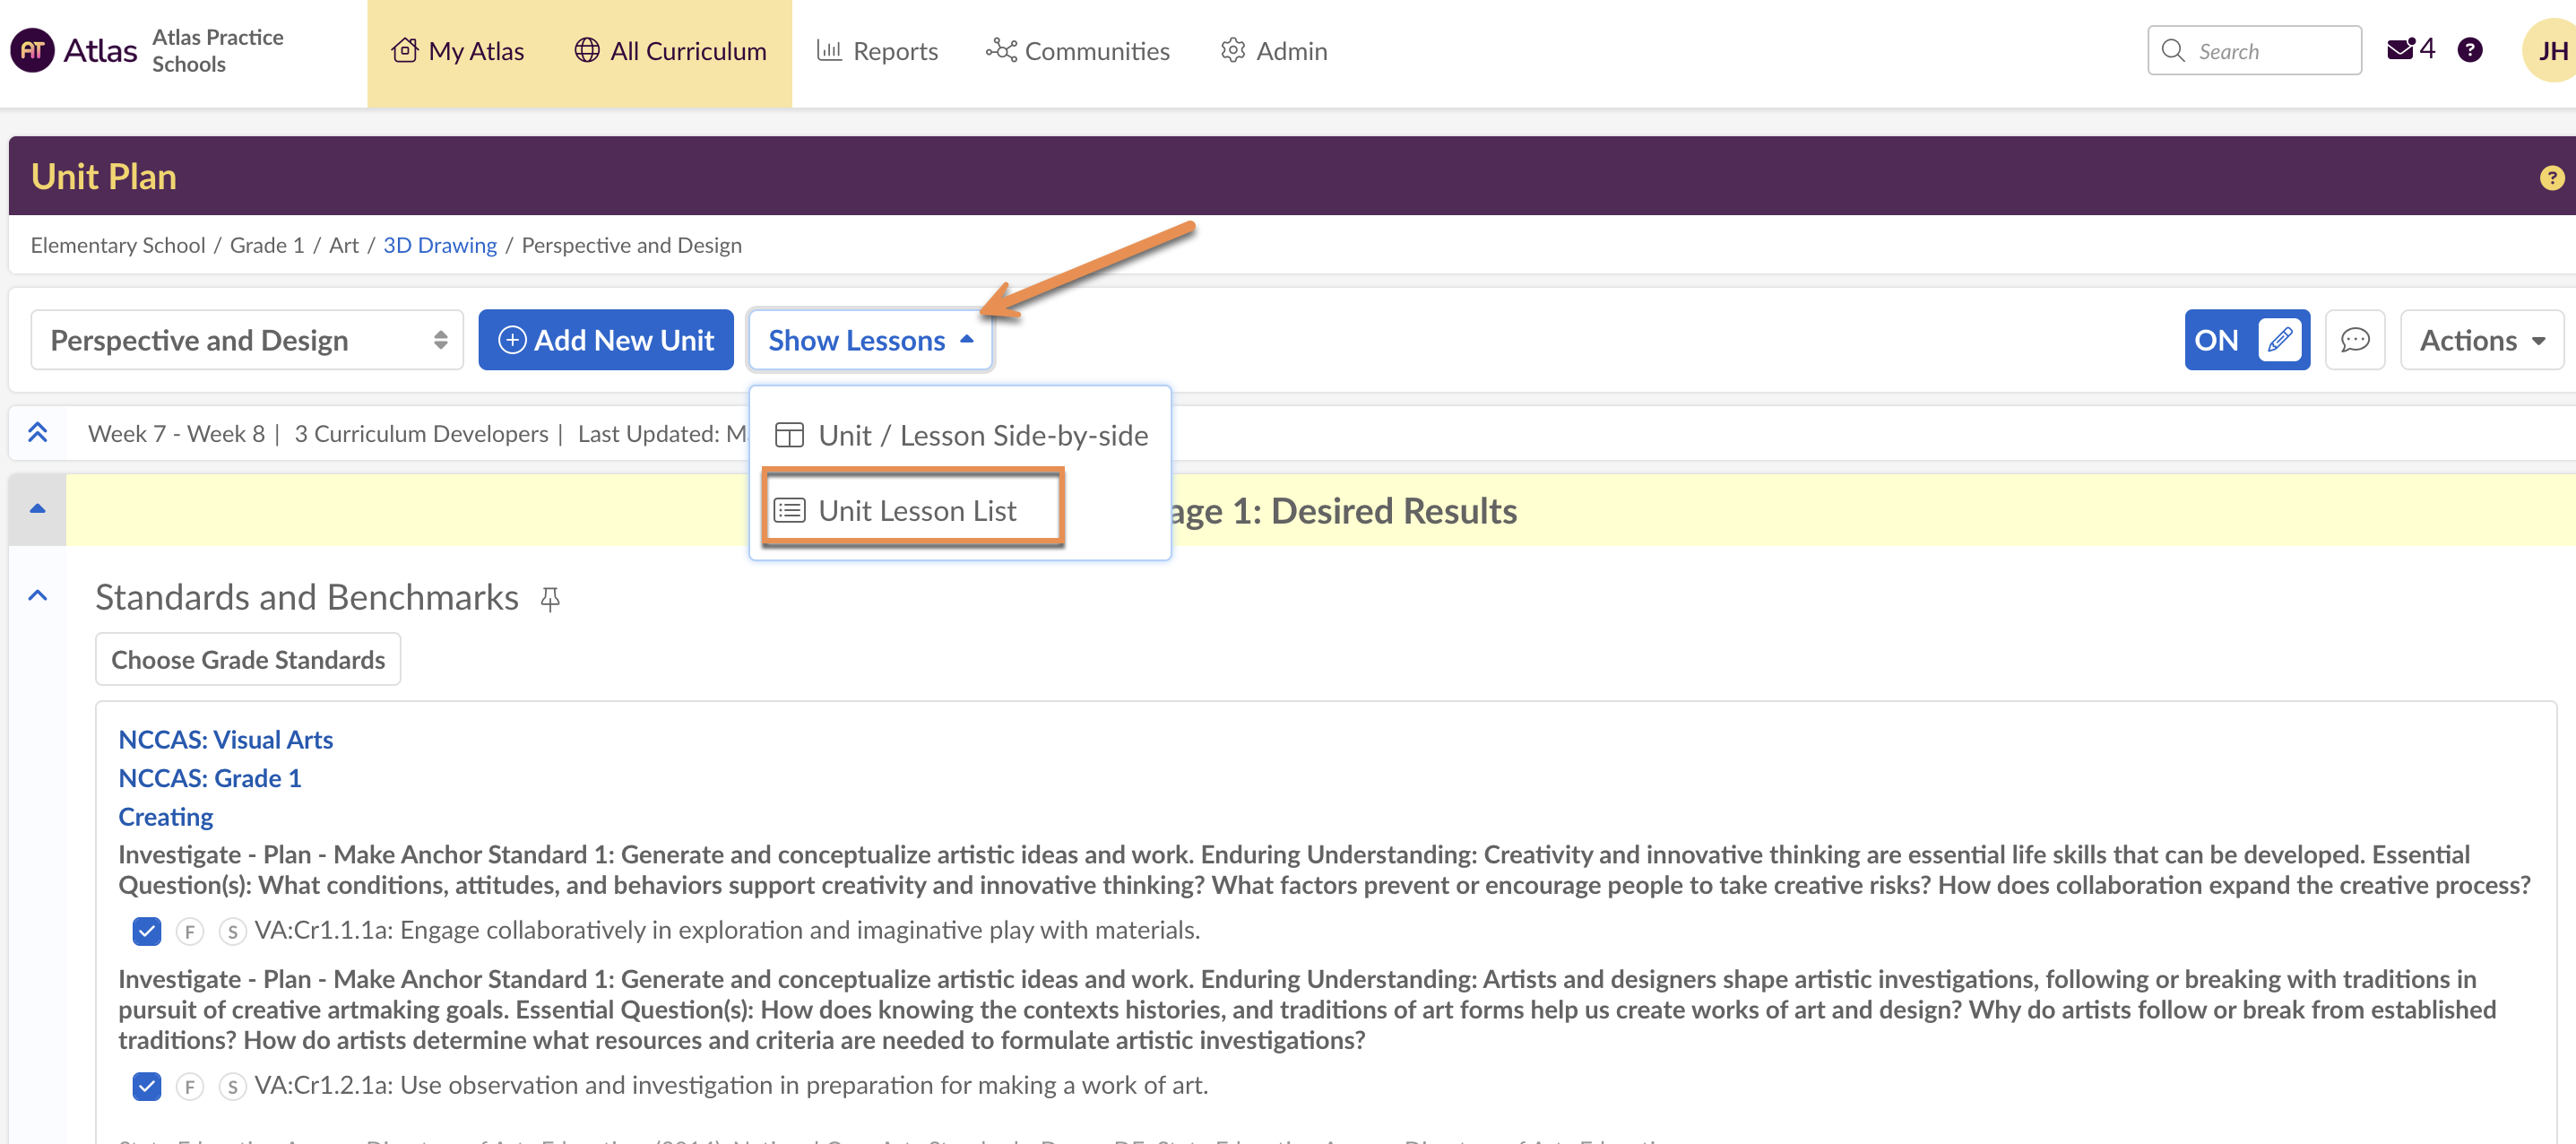Viewport: 2576px width, 1144px height.
Task: Open the mail notifications icon
Action: pos(2400,50)
